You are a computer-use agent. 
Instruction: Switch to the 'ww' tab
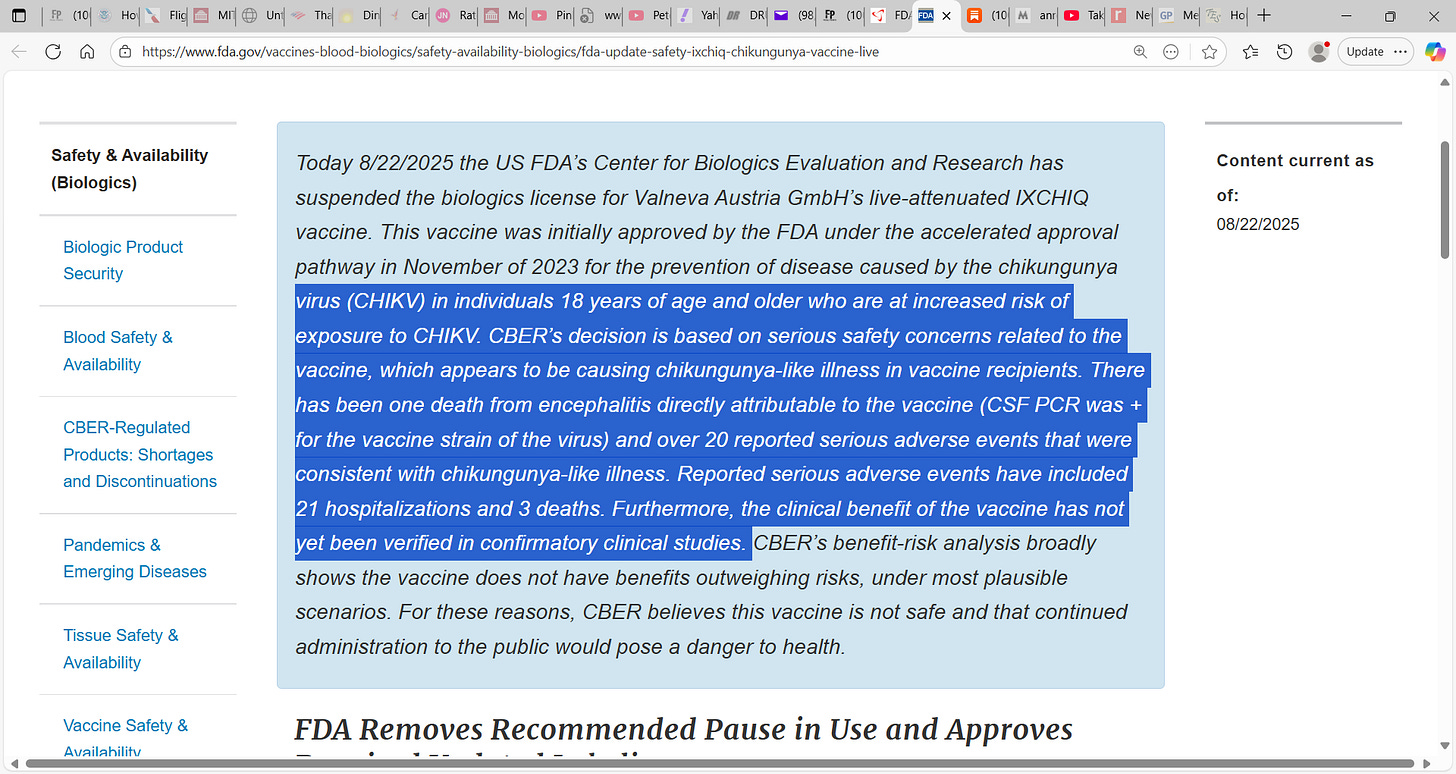pyautogui.click(x=600, y=16)
